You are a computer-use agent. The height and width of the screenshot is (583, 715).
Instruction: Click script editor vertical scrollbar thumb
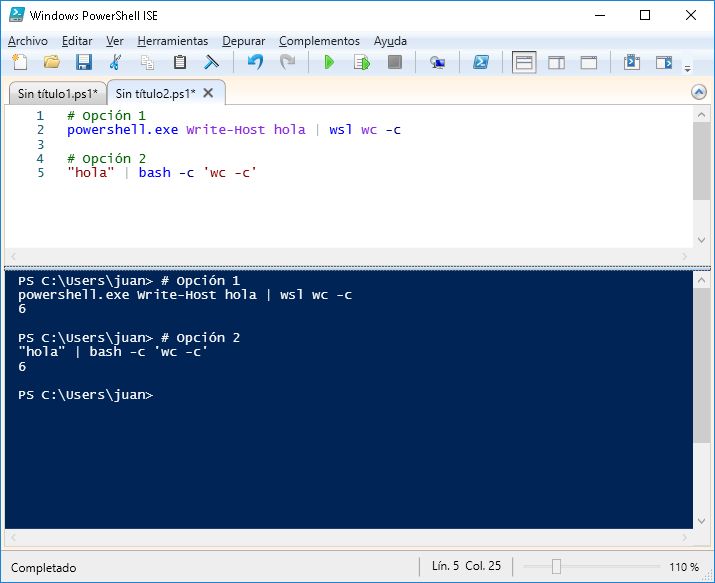click(701, 161)
